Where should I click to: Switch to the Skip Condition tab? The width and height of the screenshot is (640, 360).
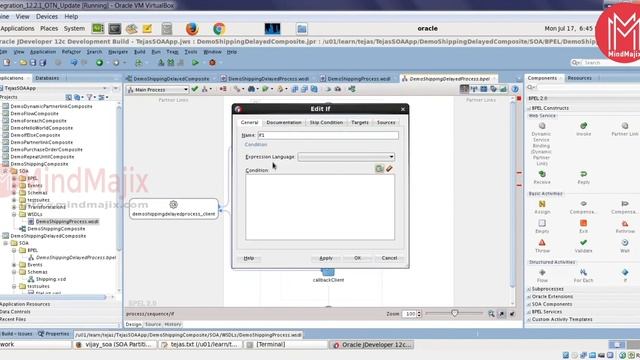point(326,122)
